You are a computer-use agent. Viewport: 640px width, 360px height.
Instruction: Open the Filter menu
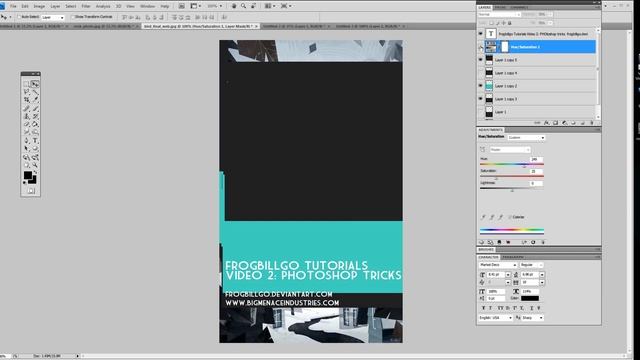(x=86, y=7)
